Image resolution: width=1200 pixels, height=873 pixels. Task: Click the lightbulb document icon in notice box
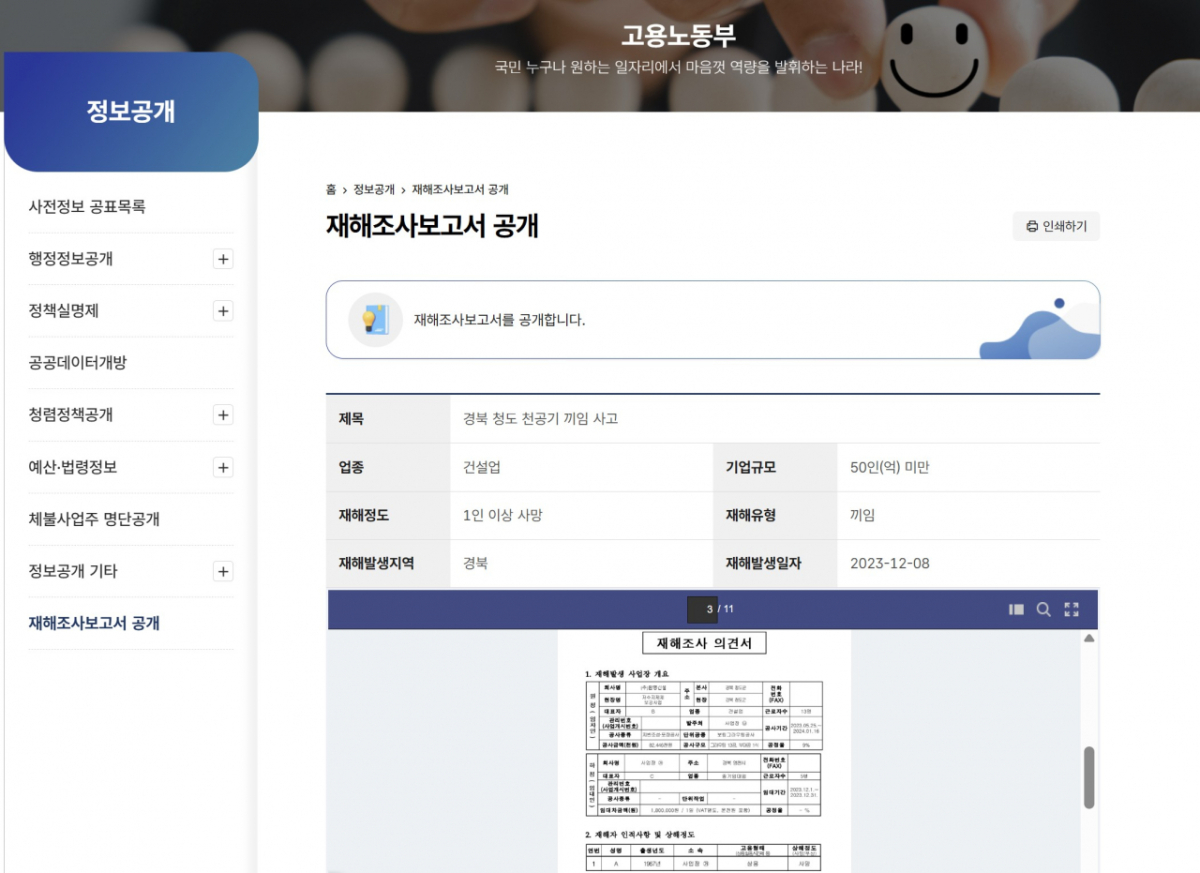[x=375, y=319]
